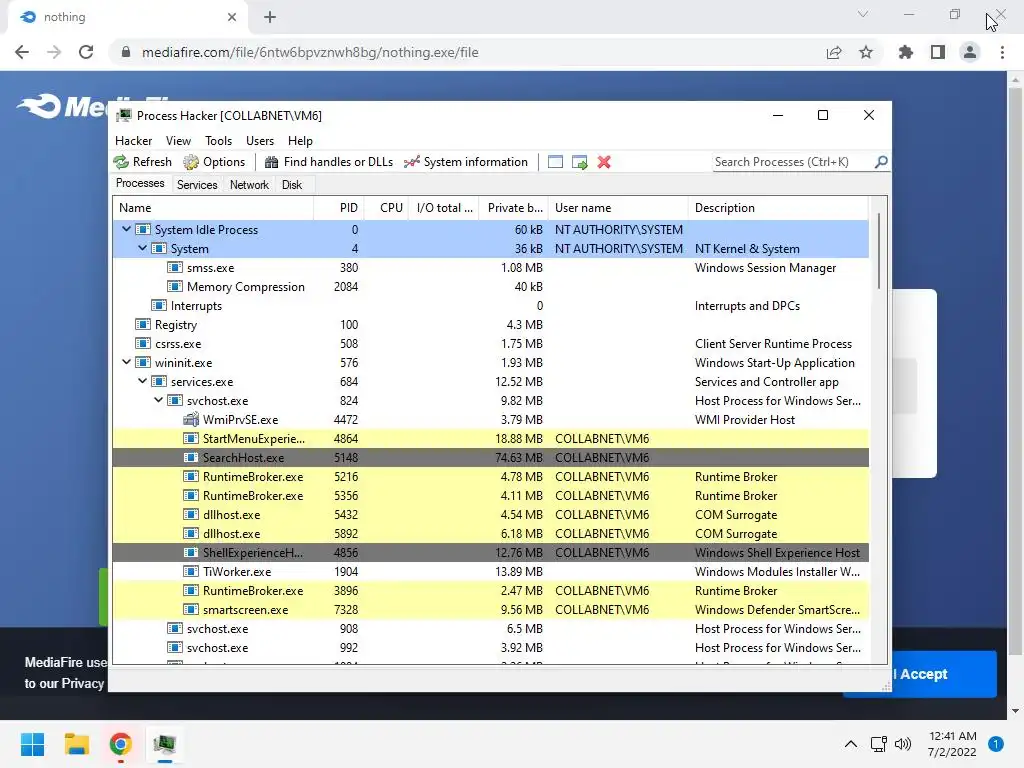This screenshot has height=768, width=1024.
Task: Select the Registry process row
Action: click(490, 325)
